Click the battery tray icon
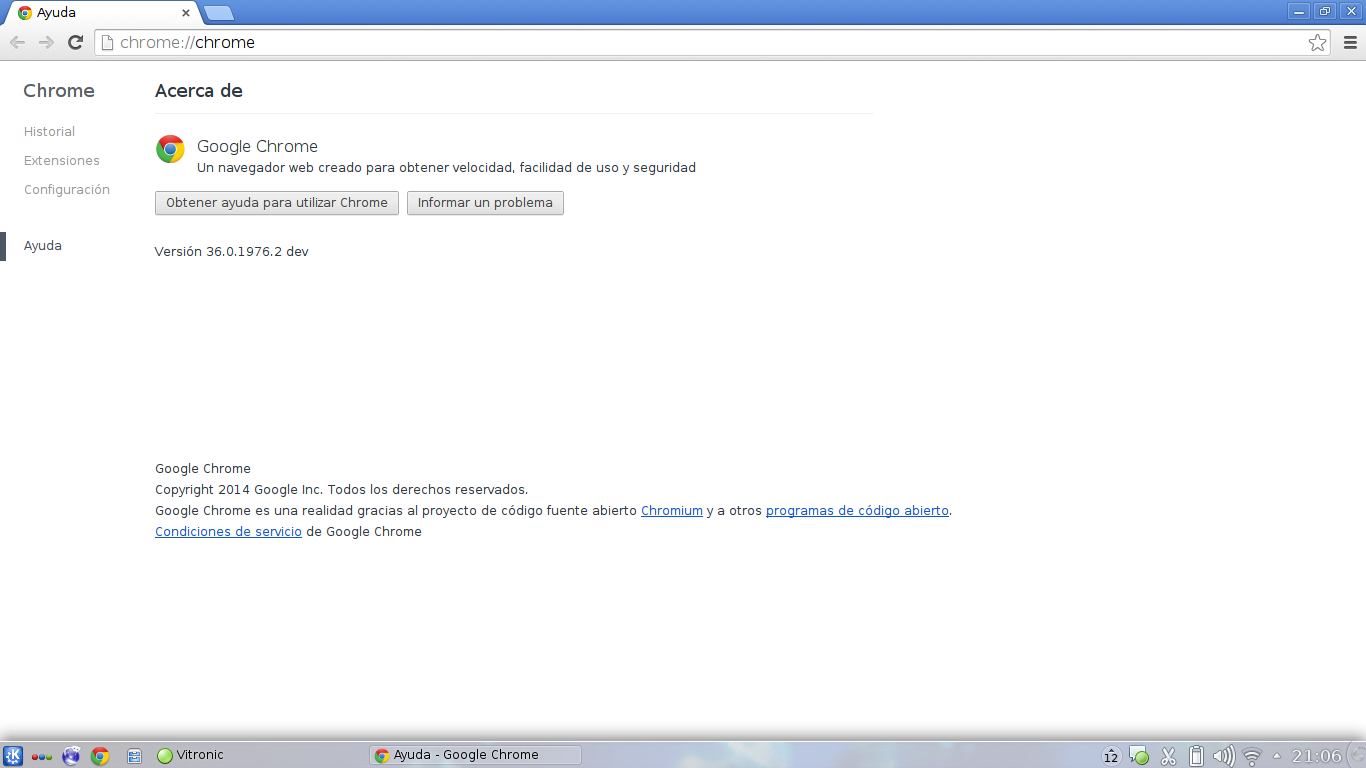1366x768 pixels. (1195, 756)
